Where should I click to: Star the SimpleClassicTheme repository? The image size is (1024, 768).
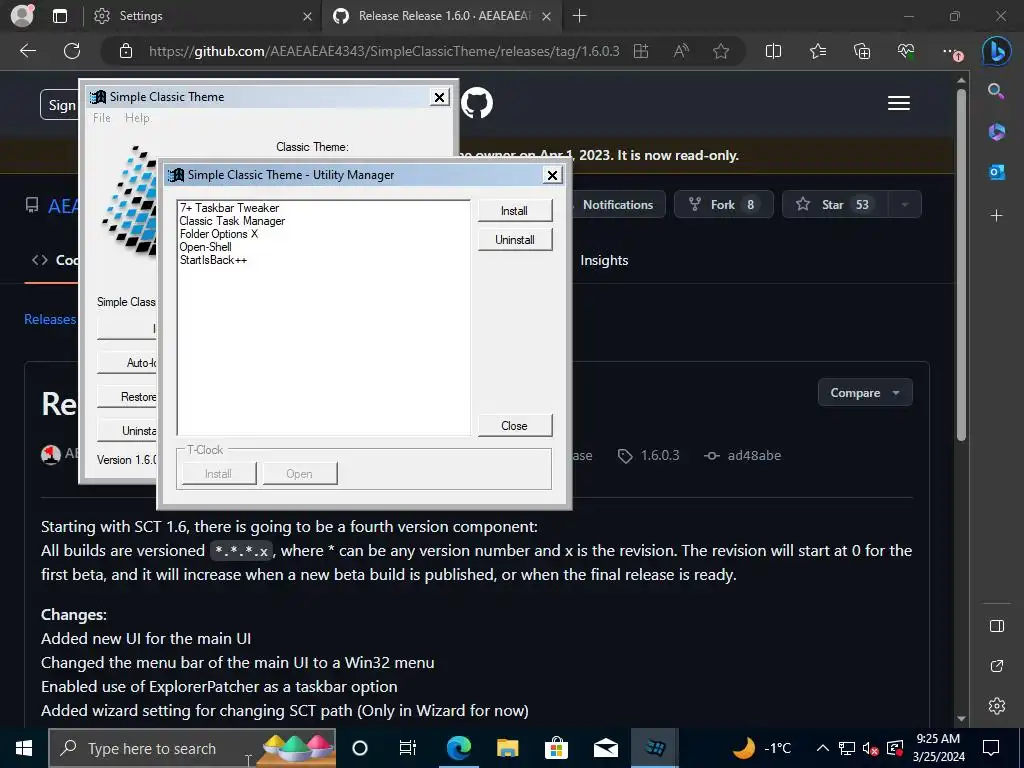[x=833, y=204]
